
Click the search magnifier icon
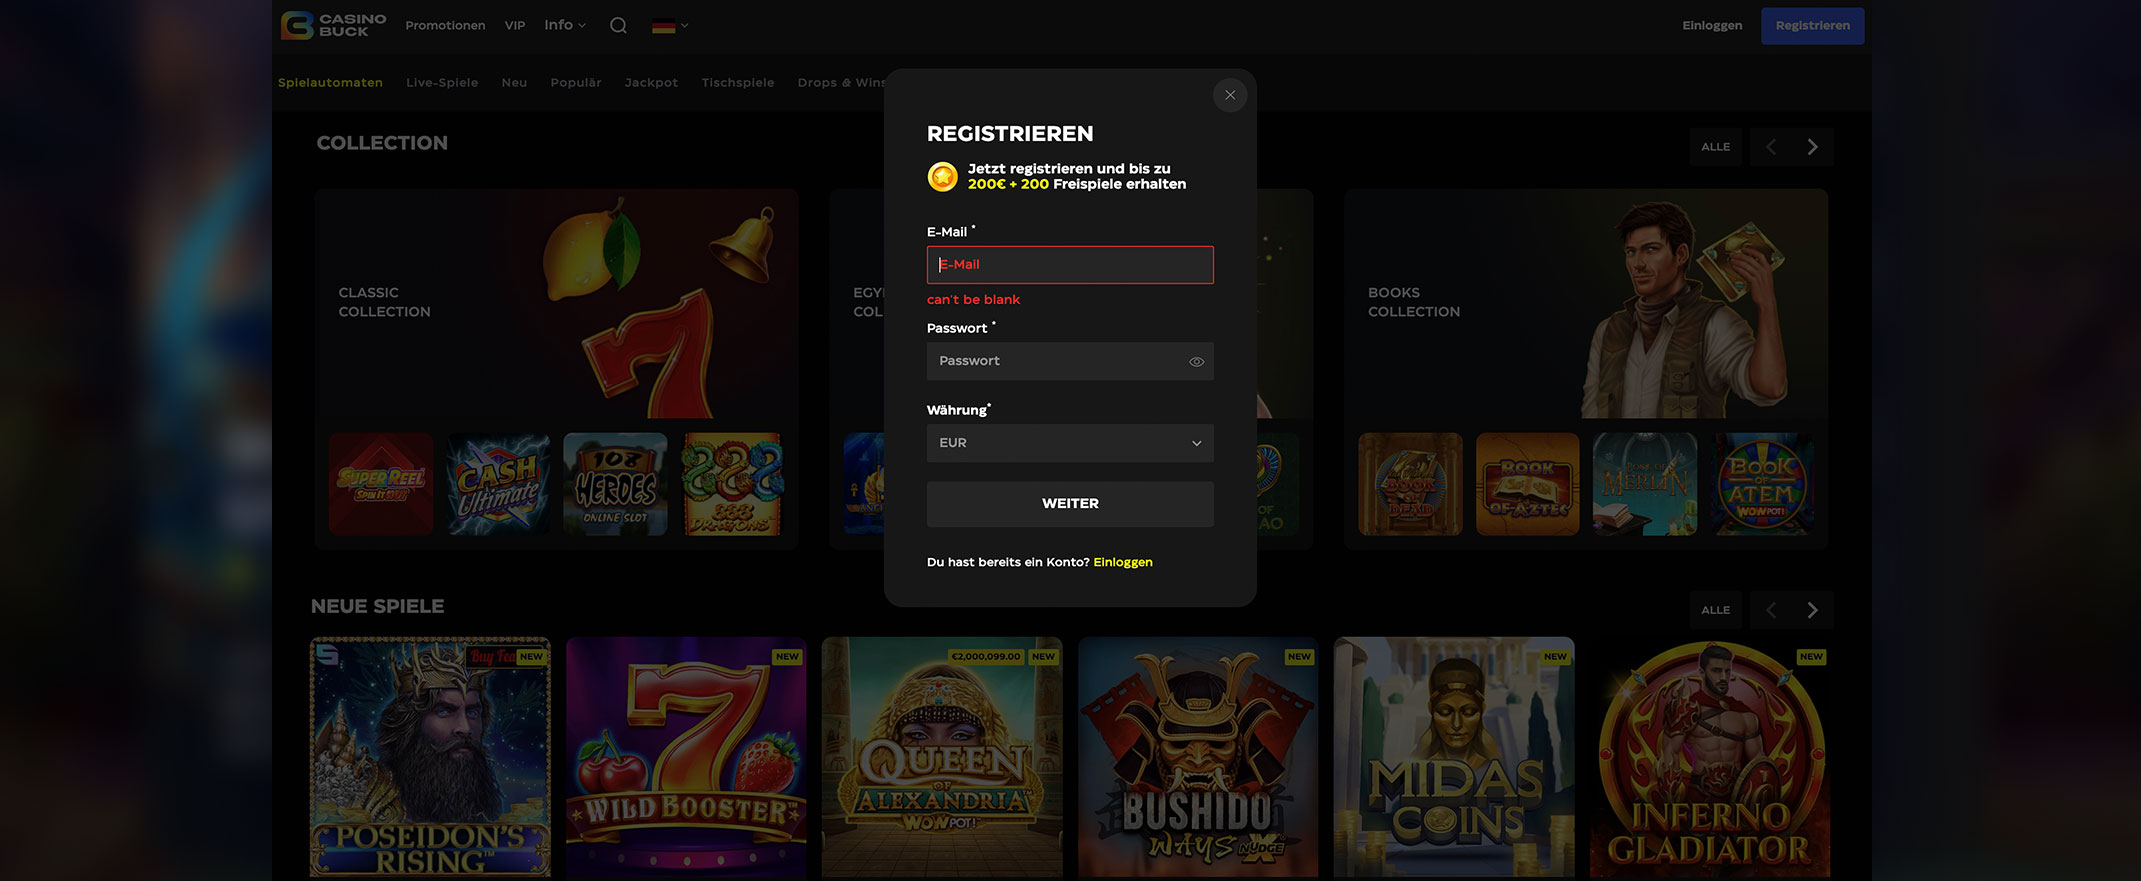(619, 25)
